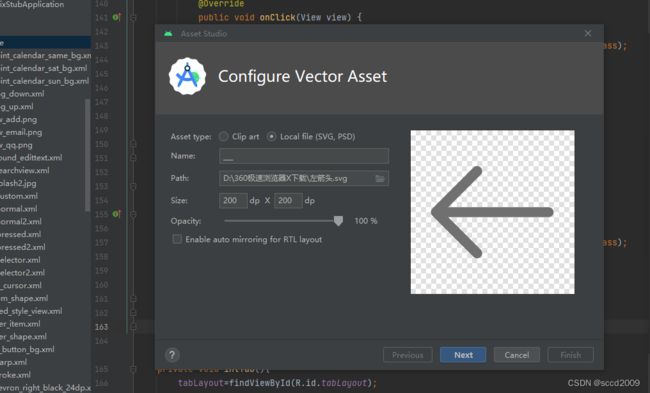The height and width of the screenshot is (393, 650).
Task: Select ressed.xml in project tree
Action: 21,234
